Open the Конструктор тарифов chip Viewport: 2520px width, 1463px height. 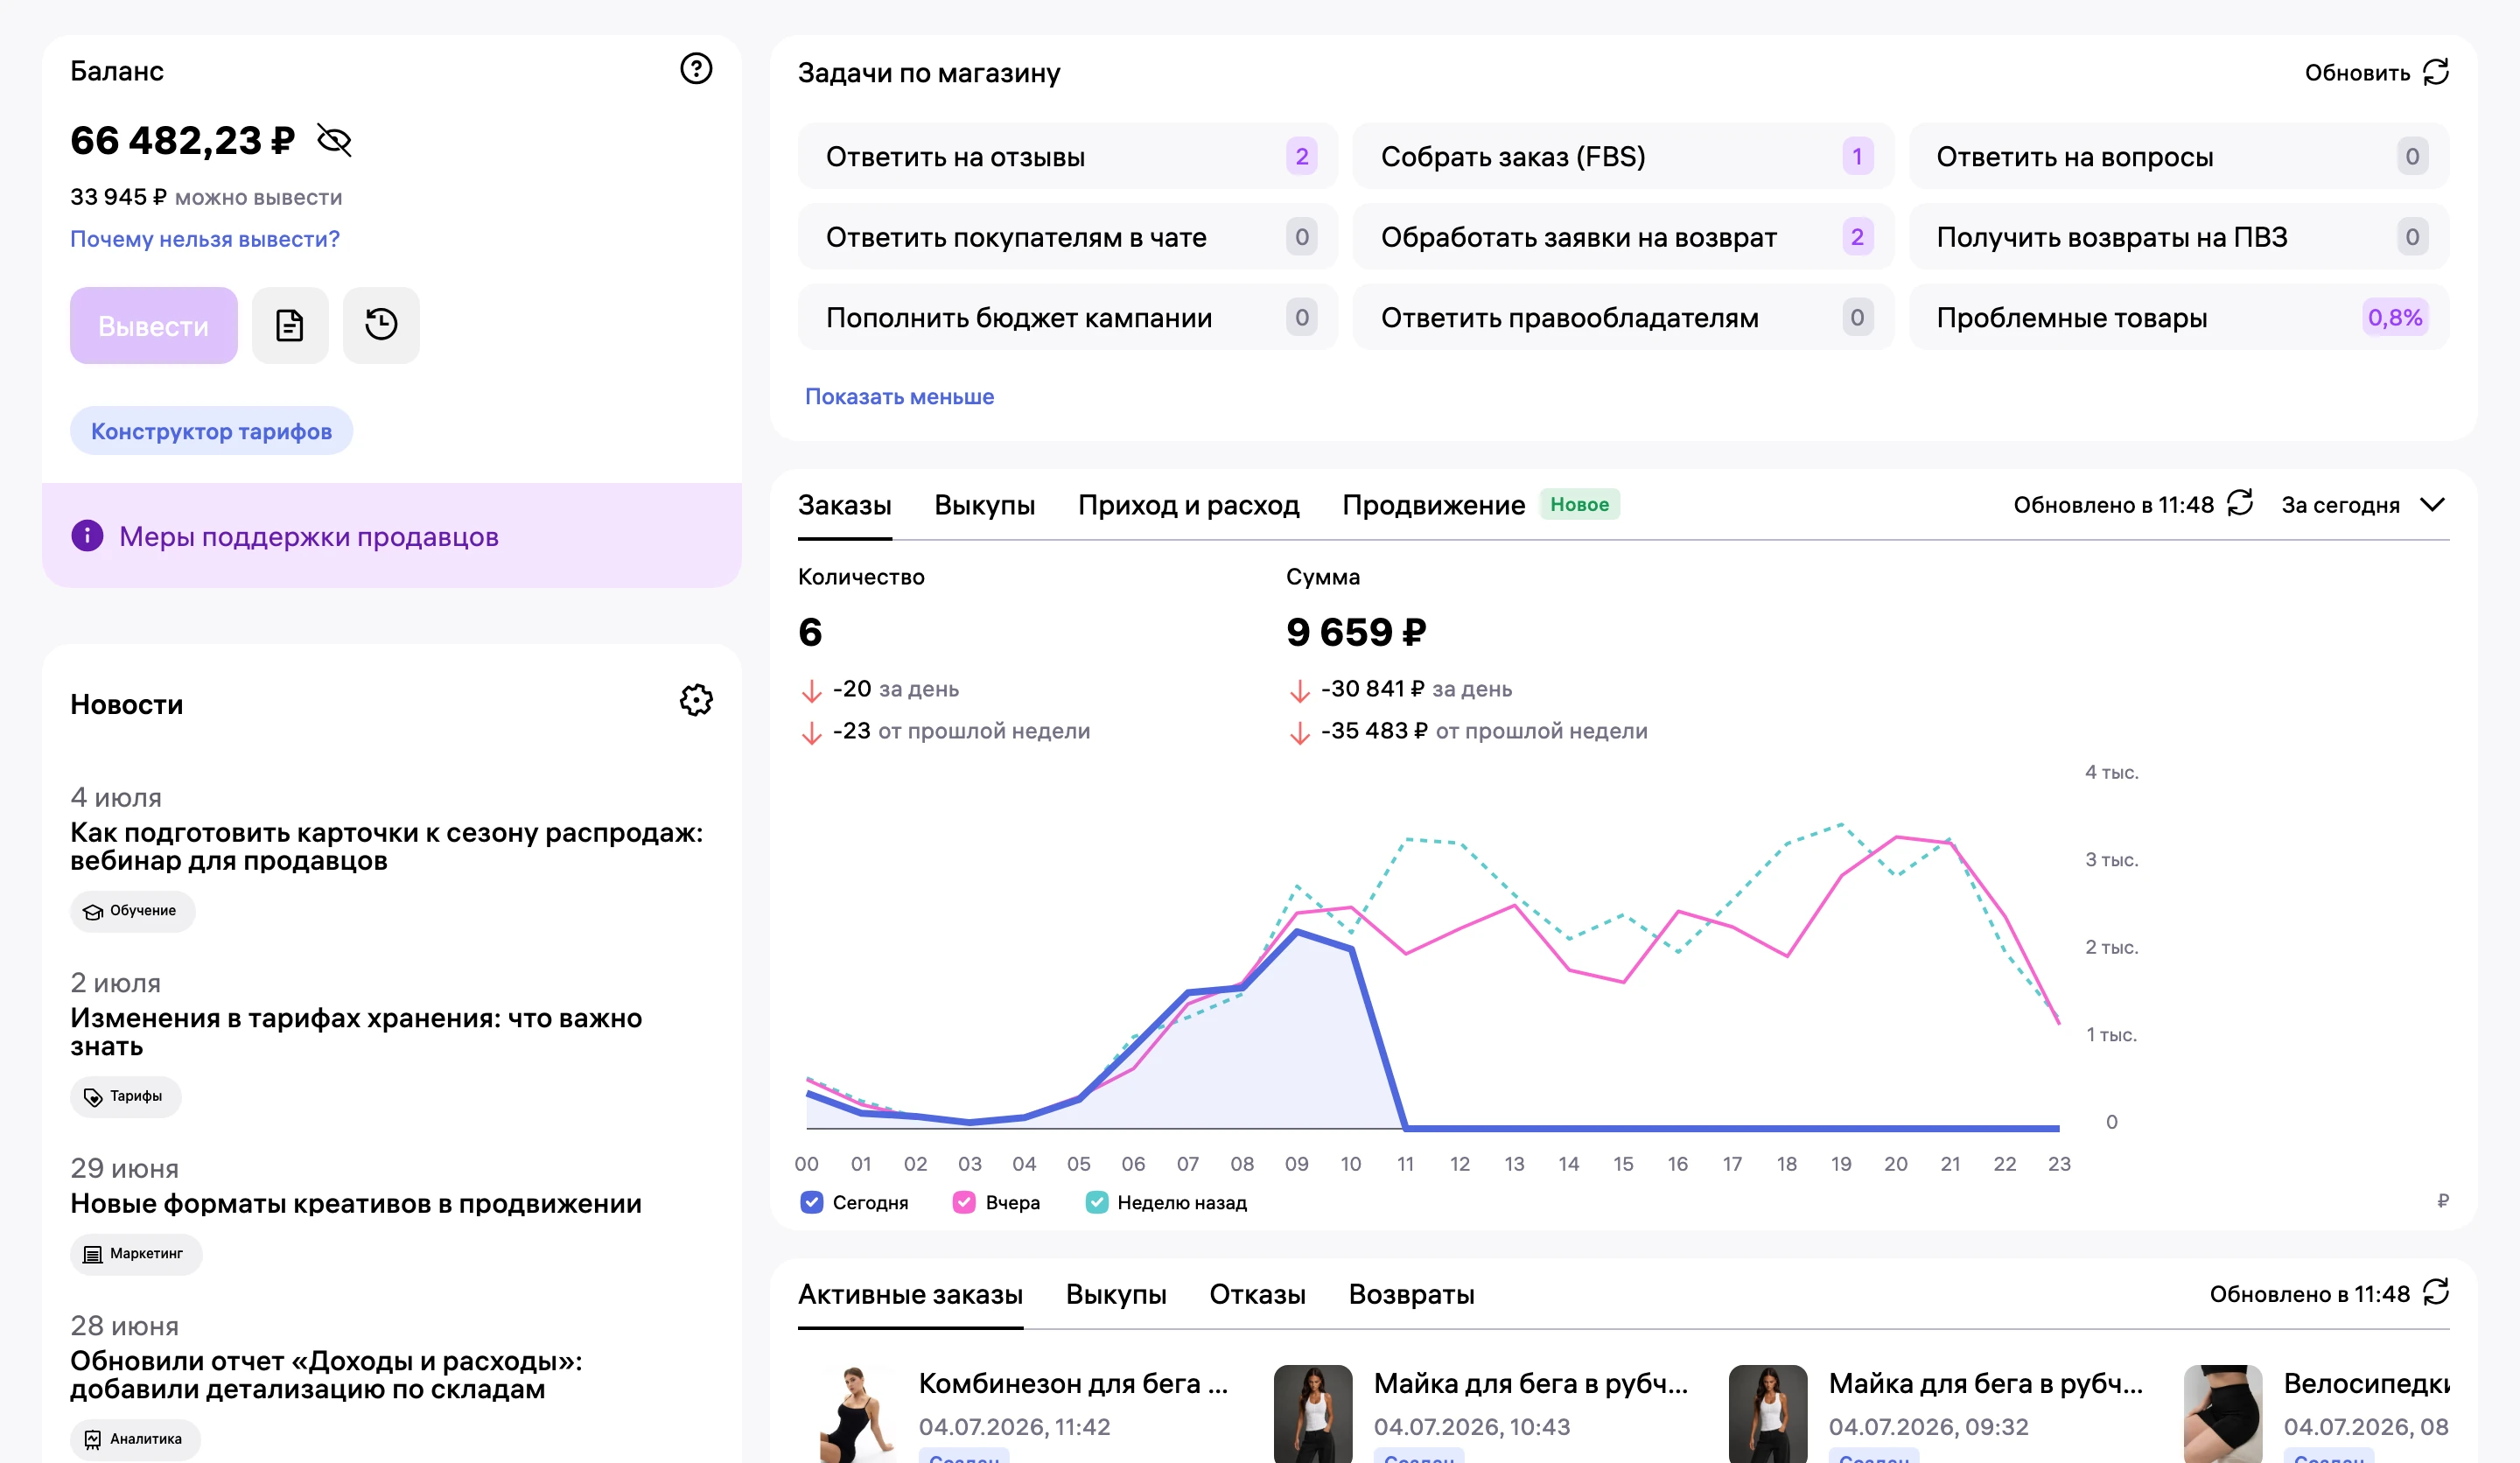tap(211, 431)
